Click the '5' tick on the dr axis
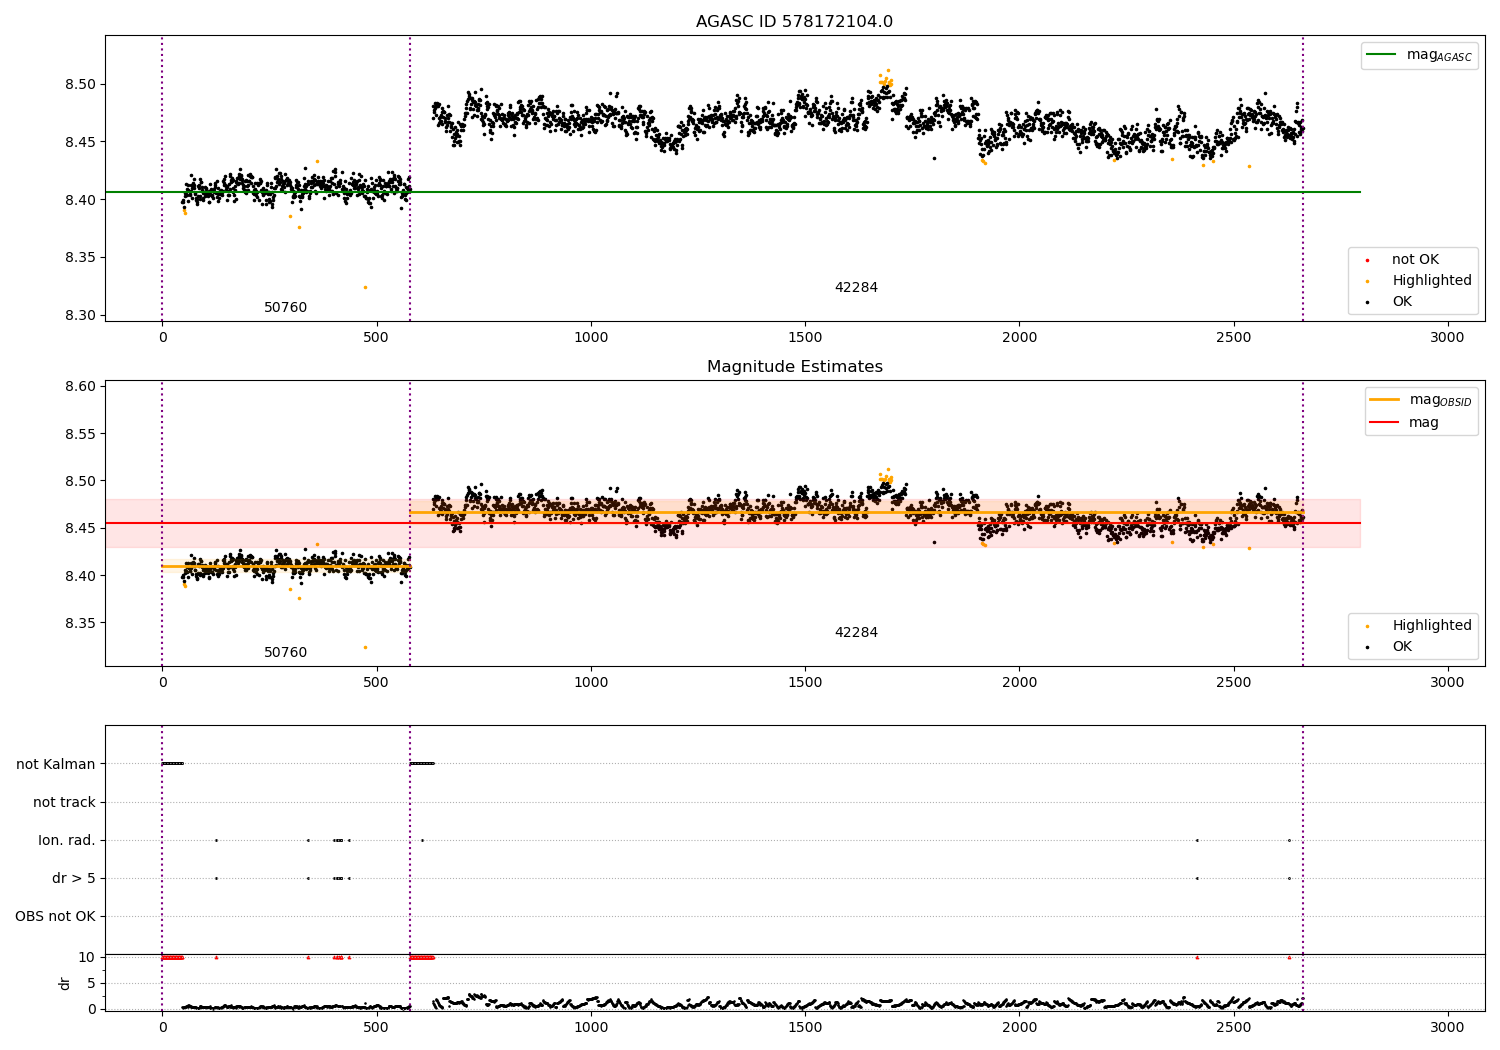 [x=91, y=983]
